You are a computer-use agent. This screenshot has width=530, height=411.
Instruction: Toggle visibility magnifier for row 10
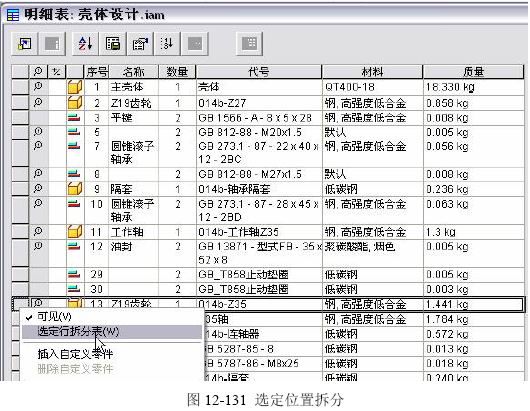38,203
